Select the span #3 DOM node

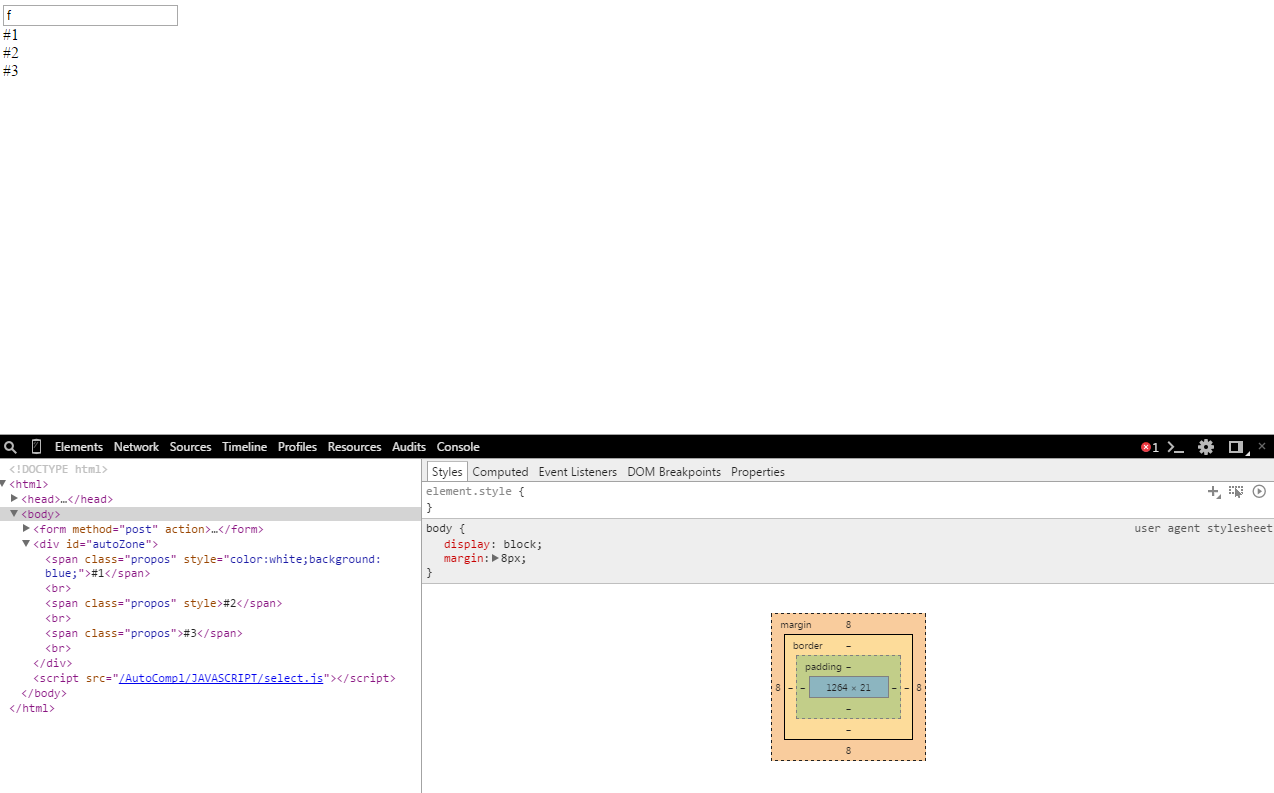(143, 633)
